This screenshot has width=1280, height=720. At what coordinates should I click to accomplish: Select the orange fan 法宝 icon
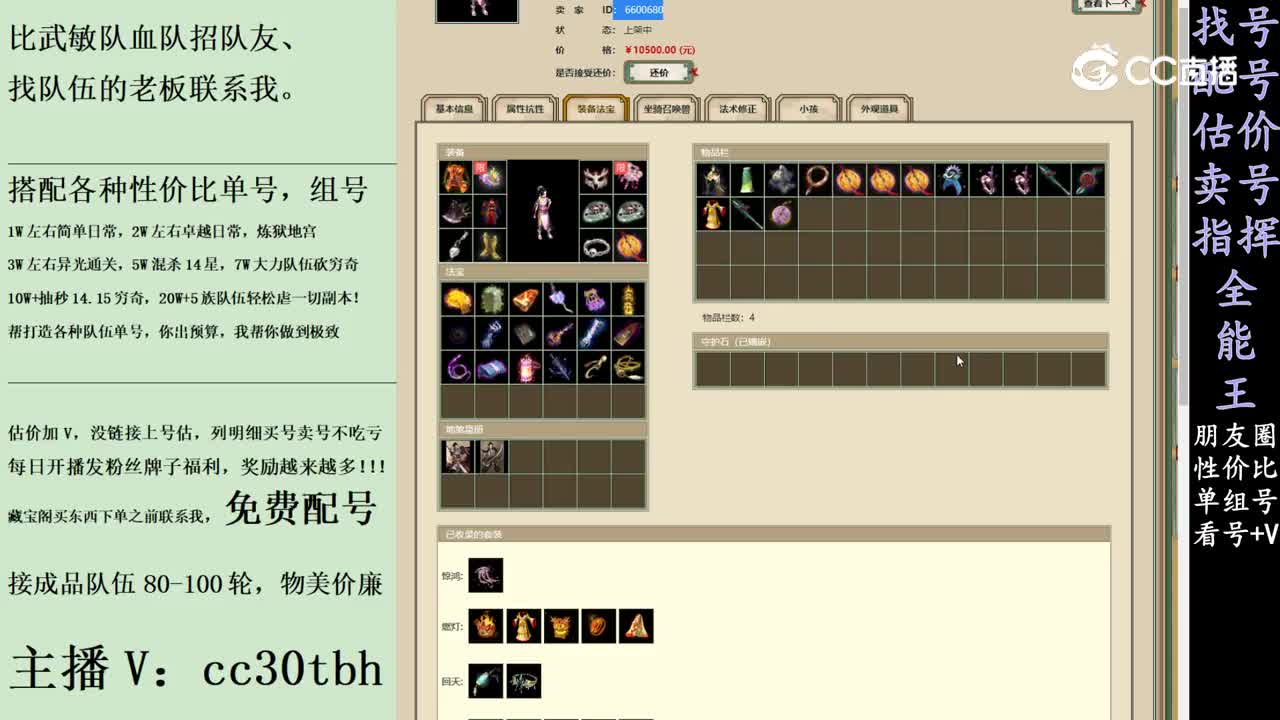[x=526, y=298]
